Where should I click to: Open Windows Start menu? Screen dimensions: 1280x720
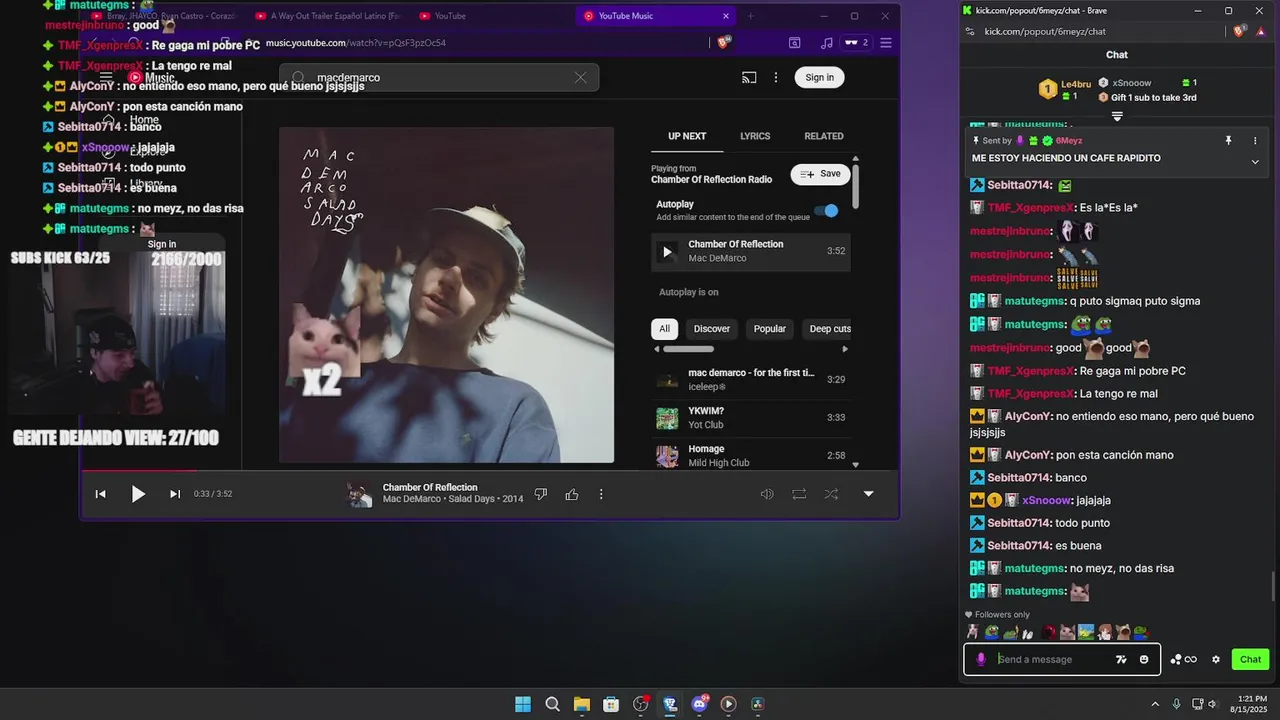[523, 704]
